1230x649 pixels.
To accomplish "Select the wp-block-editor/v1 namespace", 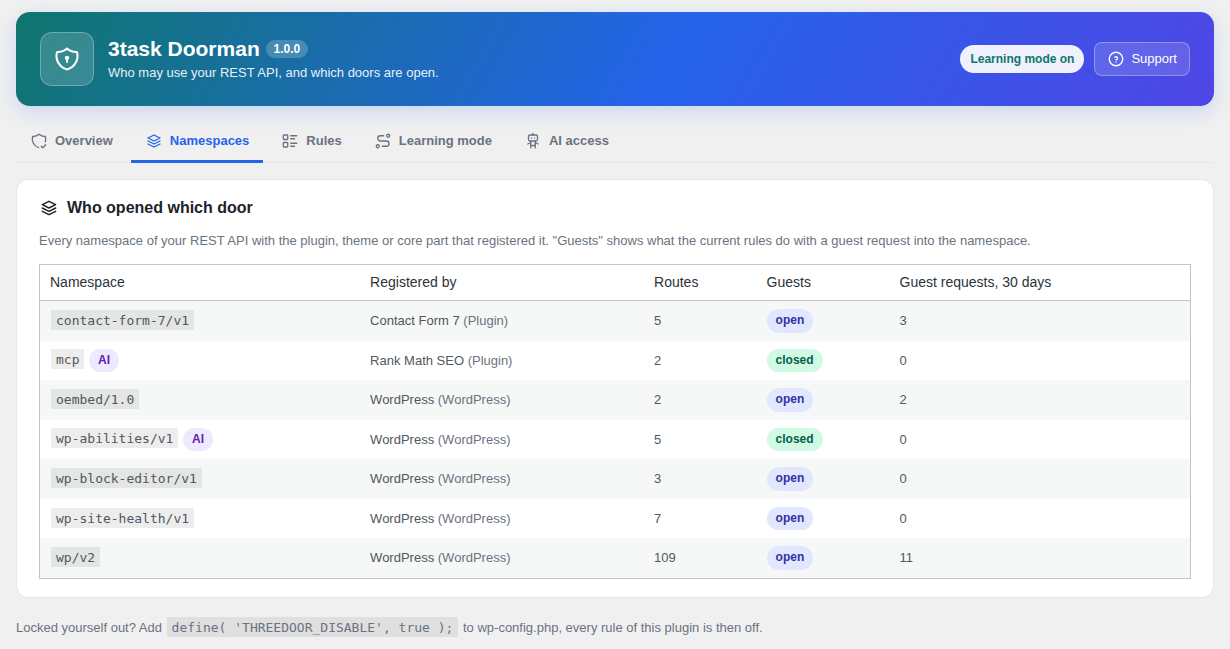I will [126, 479].
